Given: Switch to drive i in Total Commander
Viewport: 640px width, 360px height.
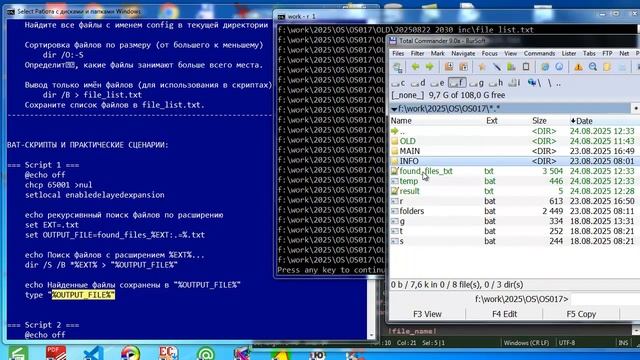Looking at the screenshot, I should pyautogui.click(x=514, y=83).
